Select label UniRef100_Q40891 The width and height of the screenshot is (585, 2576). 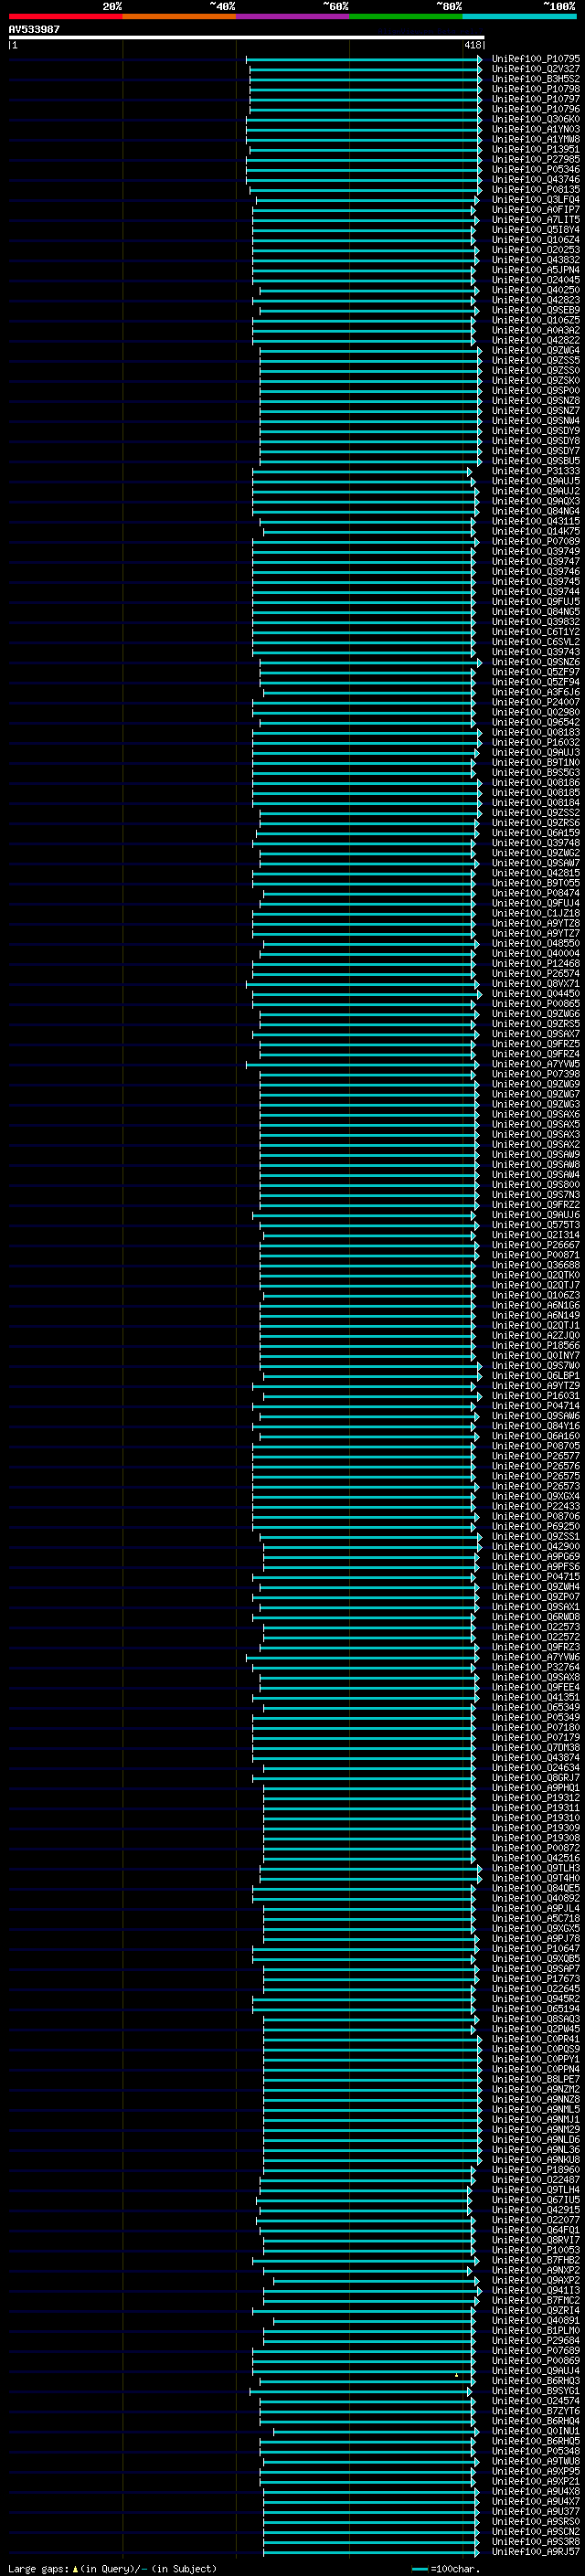coord(535,2320)
